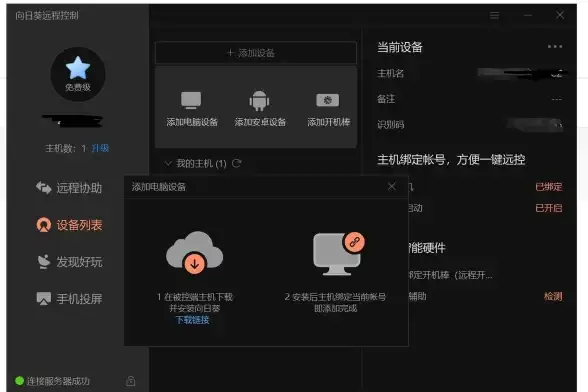Image resolution: width=588 pixels, height=392 pixels.
Task: Click the 当前设备 heading
Action: click(x=400, y=47)
